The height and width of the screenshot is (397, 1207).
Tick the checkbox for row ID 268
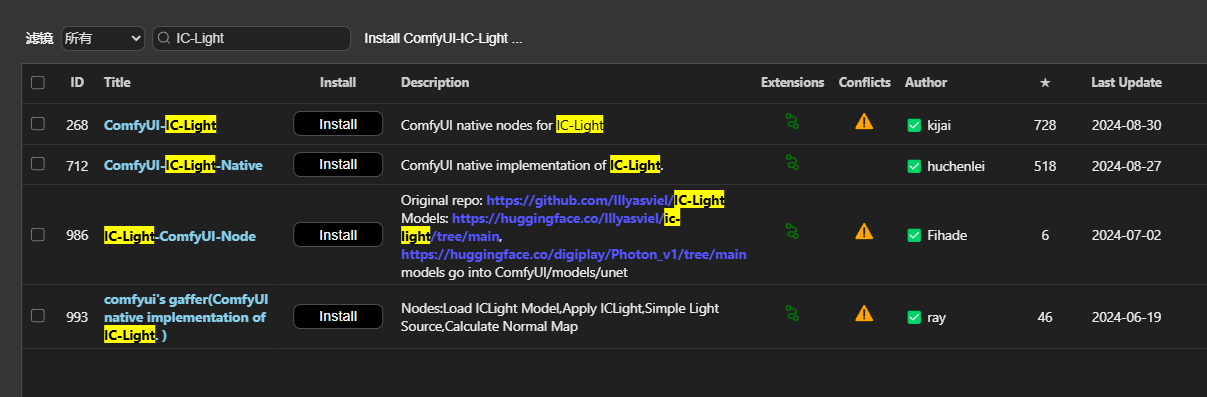coord(38,124)
